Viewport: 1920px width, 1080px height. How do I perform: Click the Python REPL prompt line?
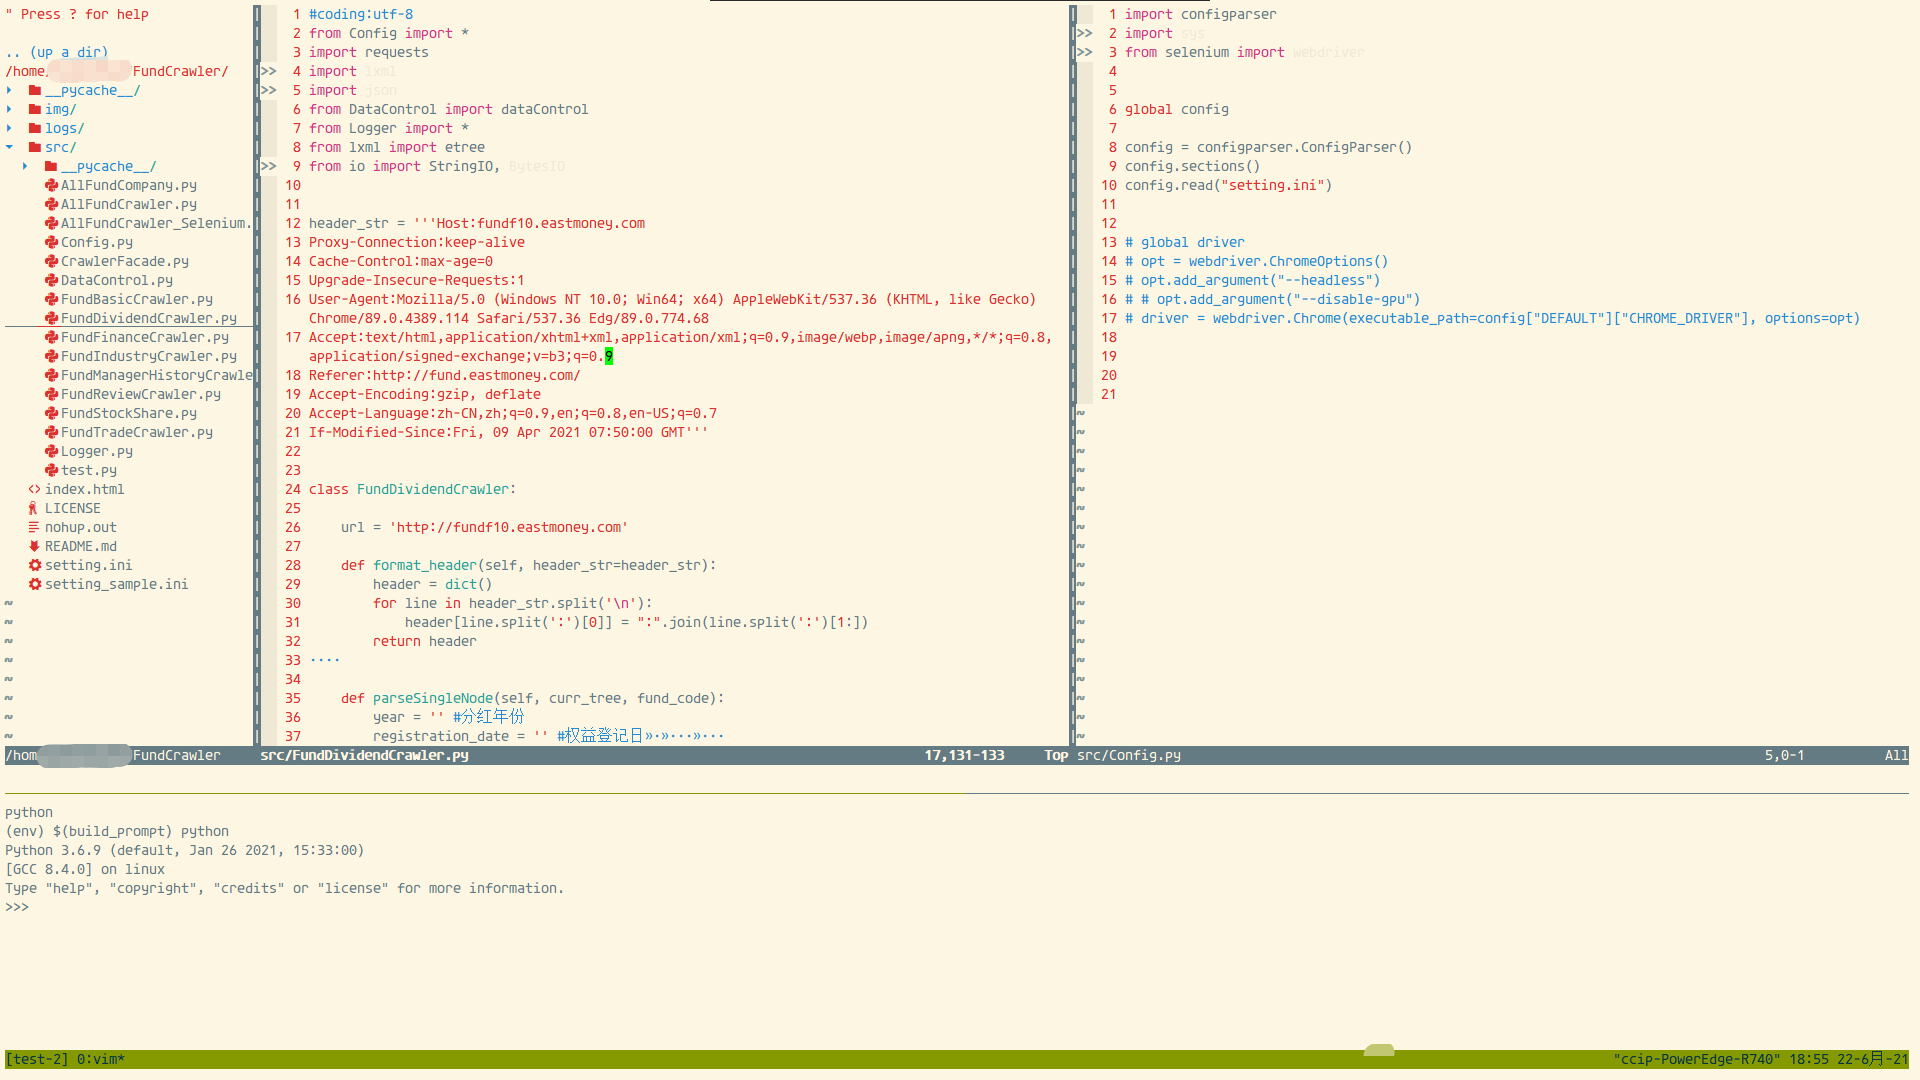(x=17, y=907)
